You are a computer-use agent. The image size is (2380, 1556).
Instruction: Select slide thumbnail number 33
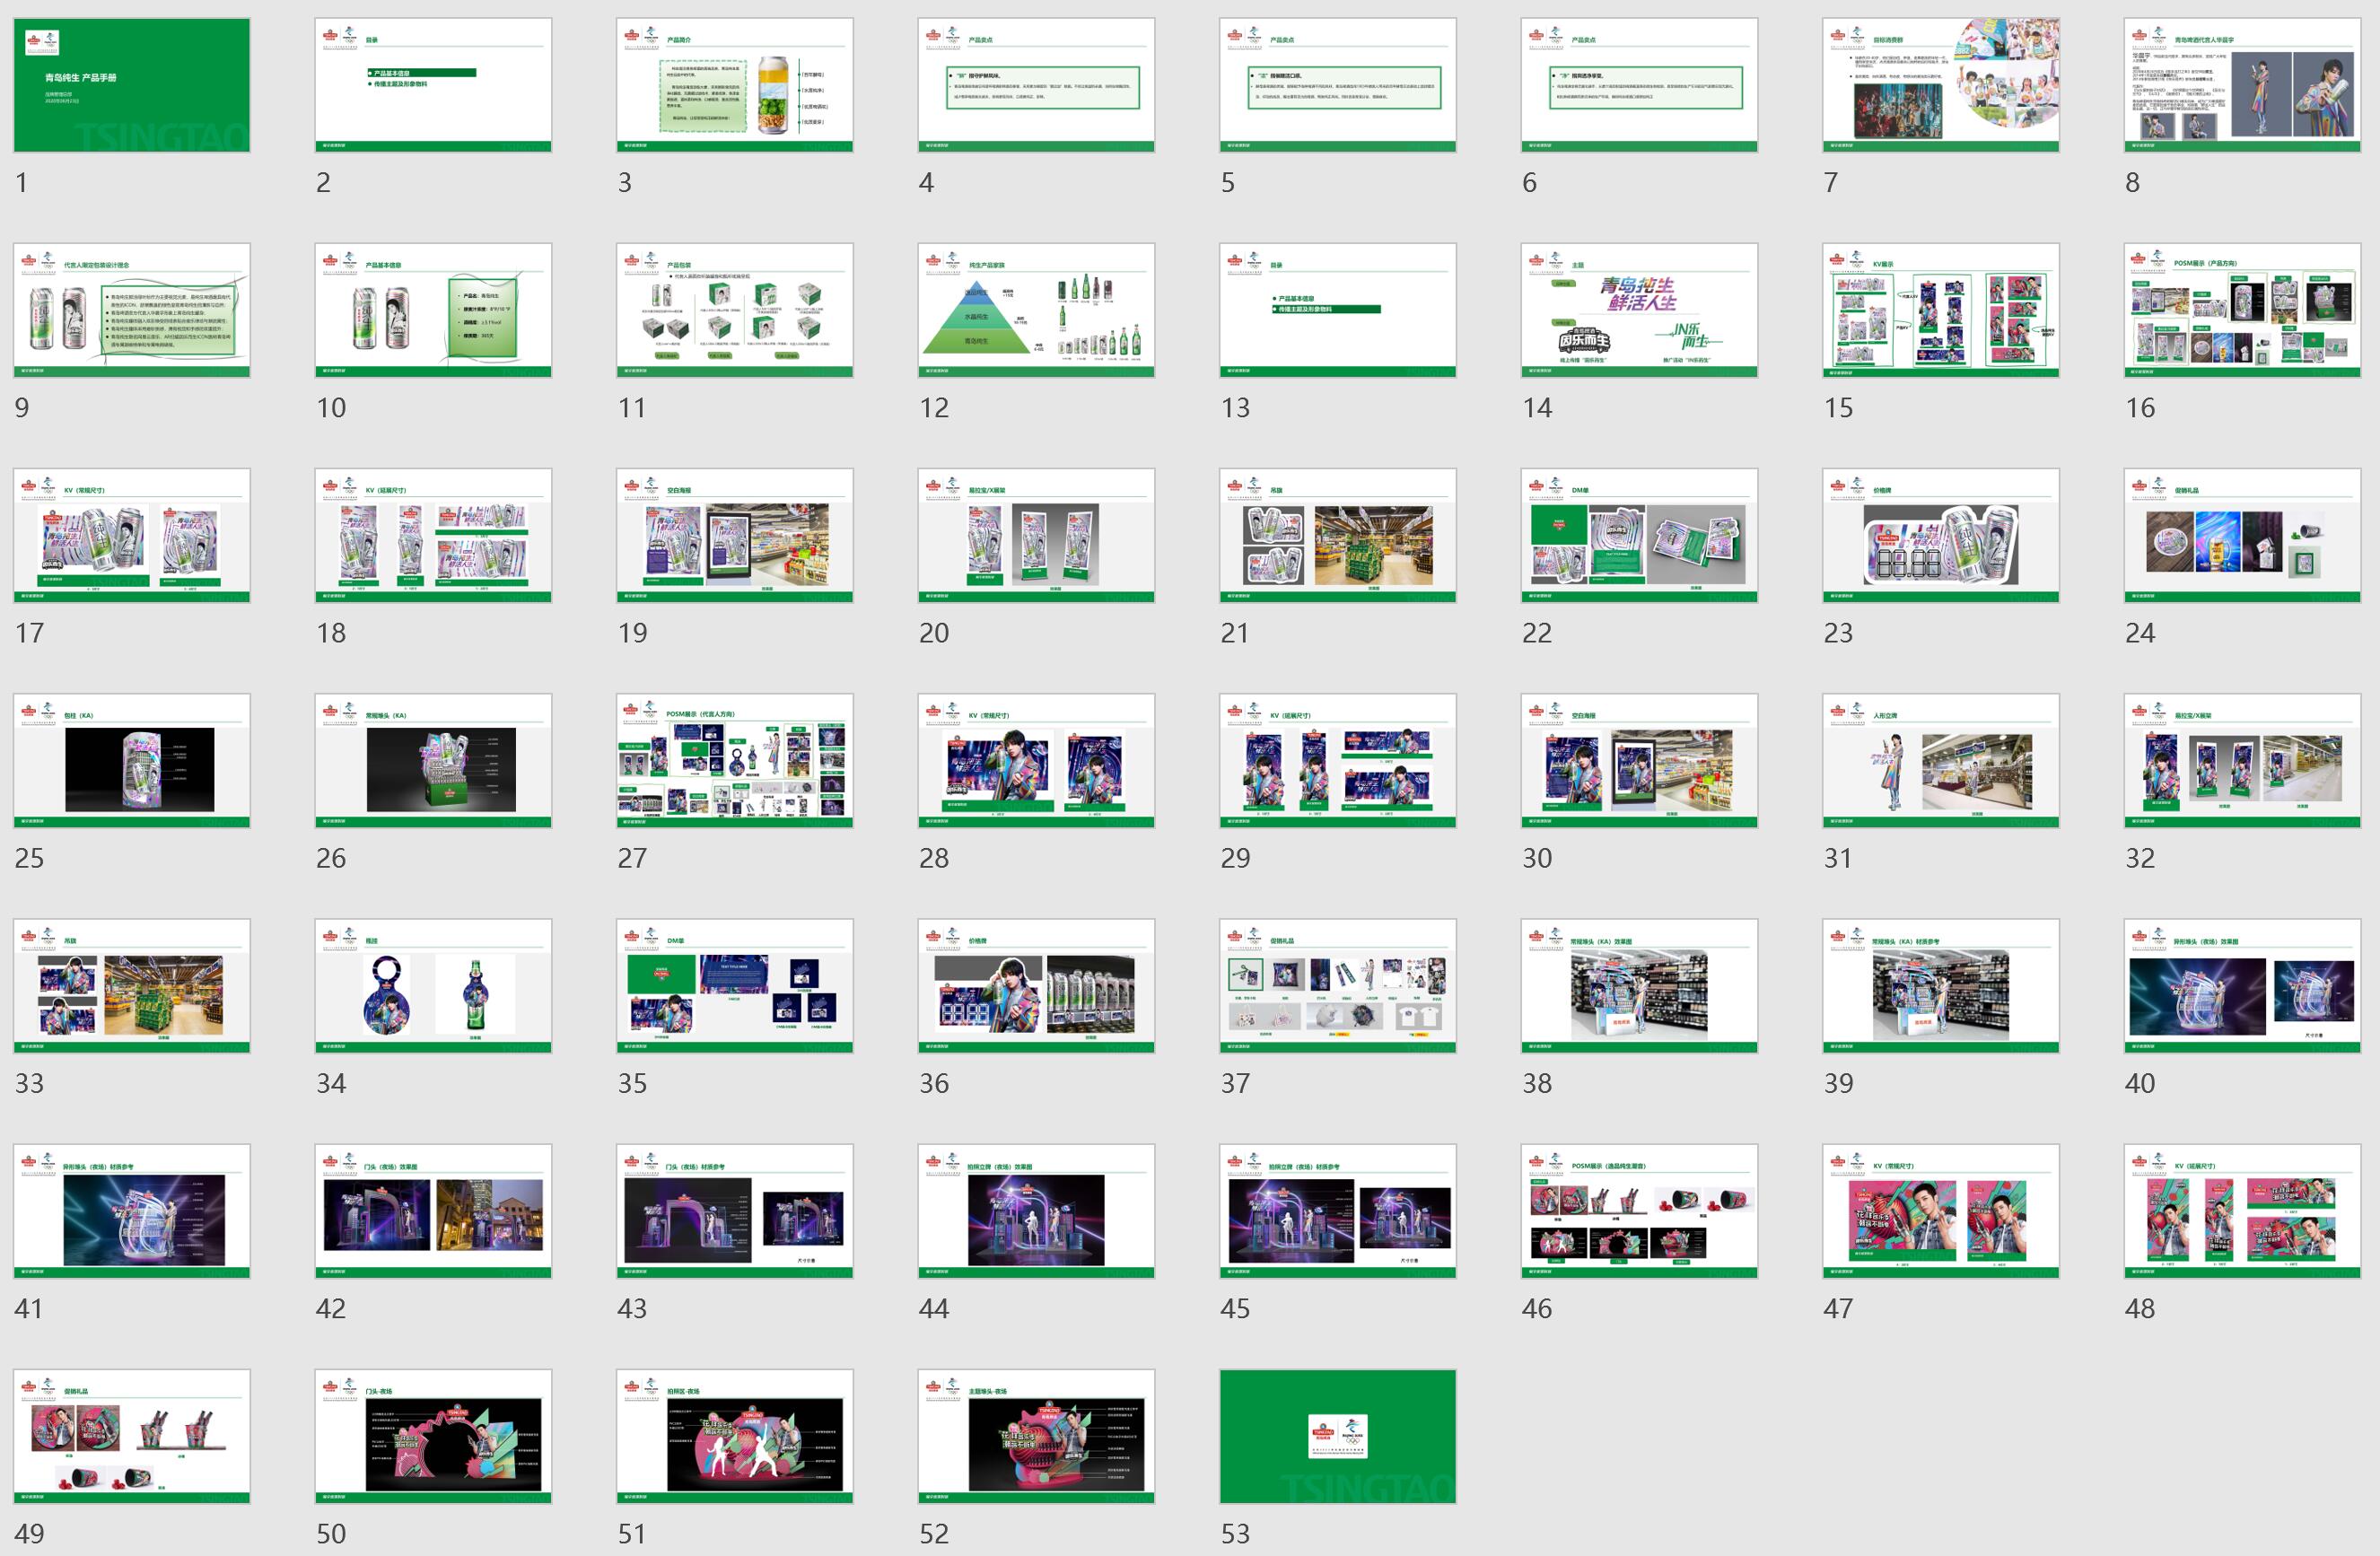132,986
